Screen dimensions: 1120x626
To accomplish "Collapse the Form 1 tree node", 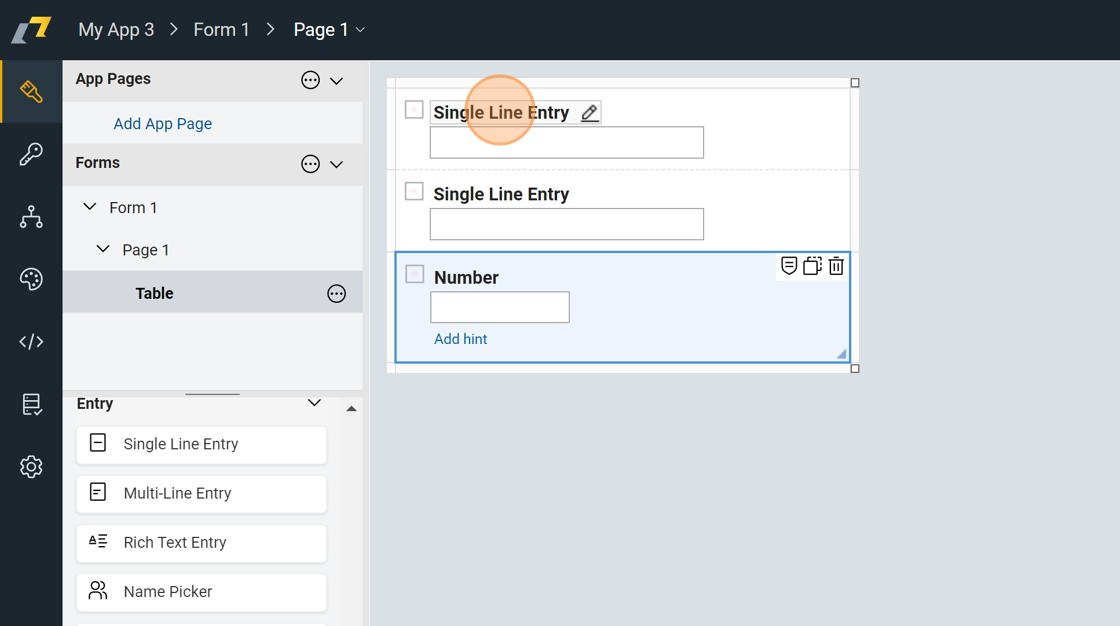I will (90, 207).
